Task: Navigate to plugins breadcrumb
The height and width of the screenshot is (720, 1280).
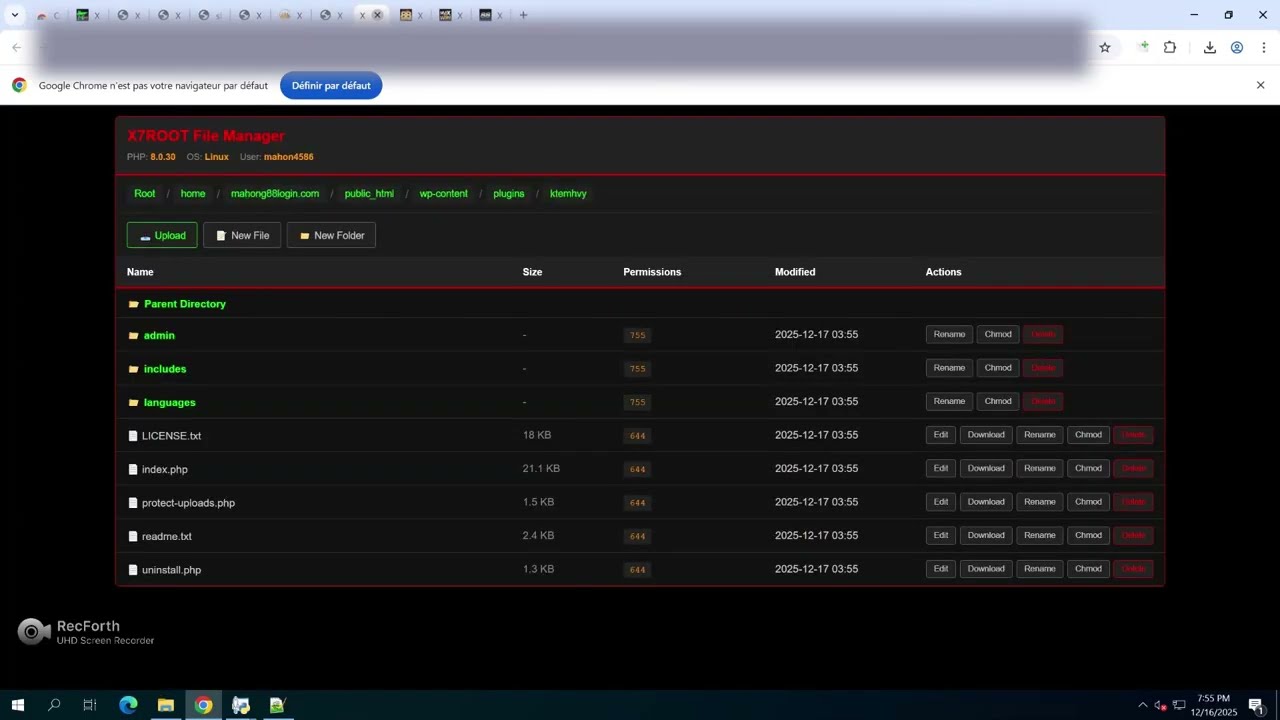Action: 509,194
